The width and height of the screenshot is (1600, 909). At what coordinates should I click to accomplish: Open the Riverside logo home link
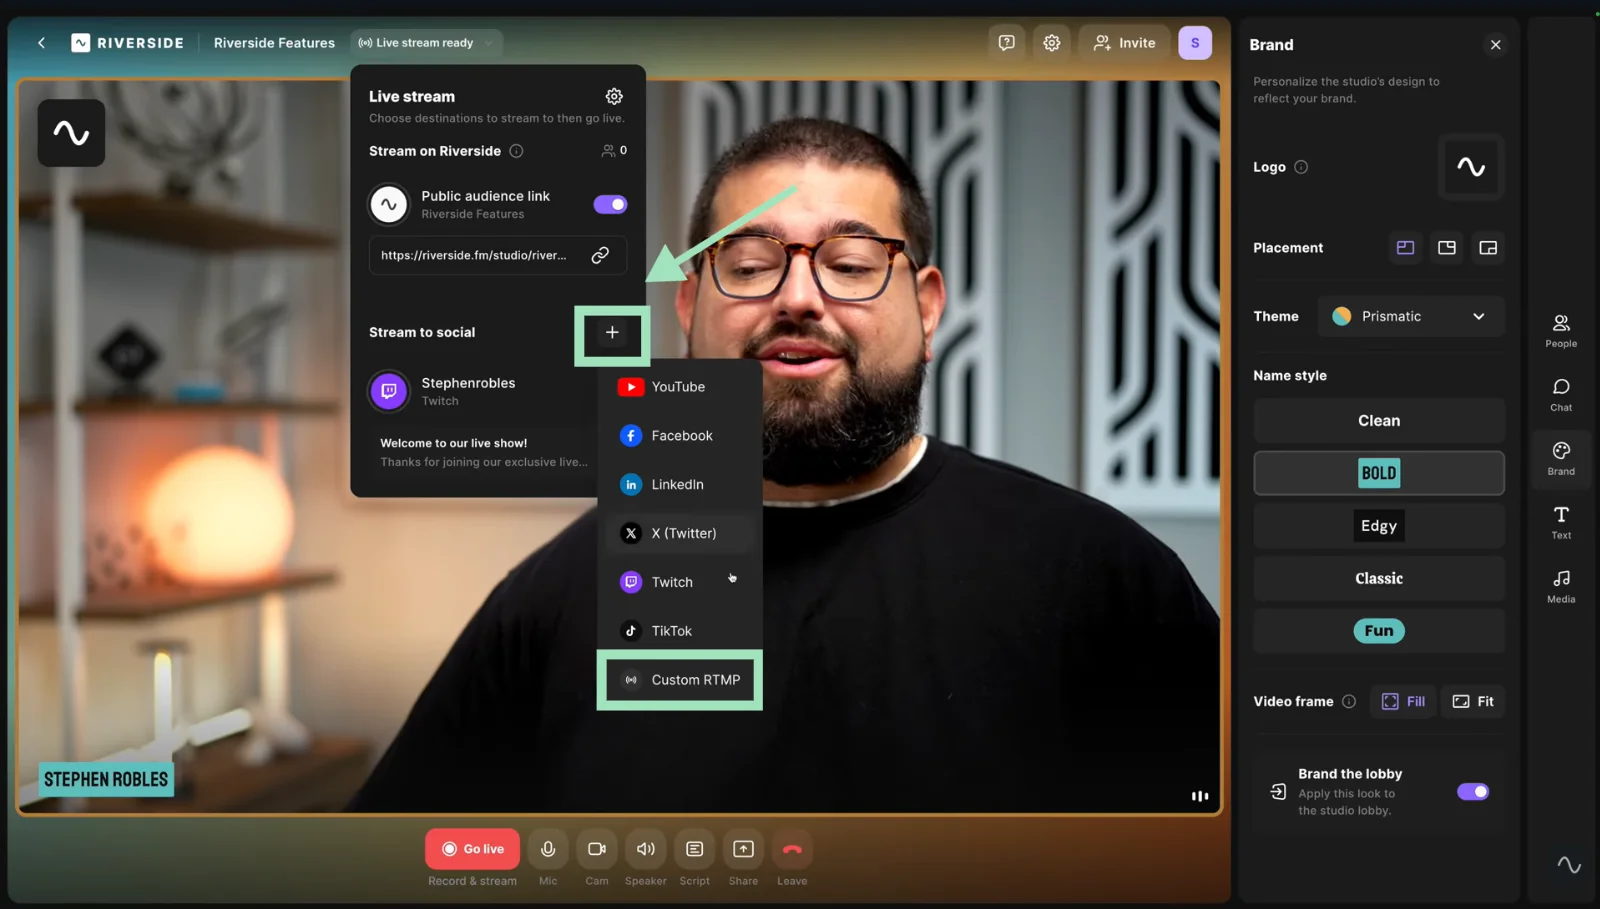[x=127, y=43]
